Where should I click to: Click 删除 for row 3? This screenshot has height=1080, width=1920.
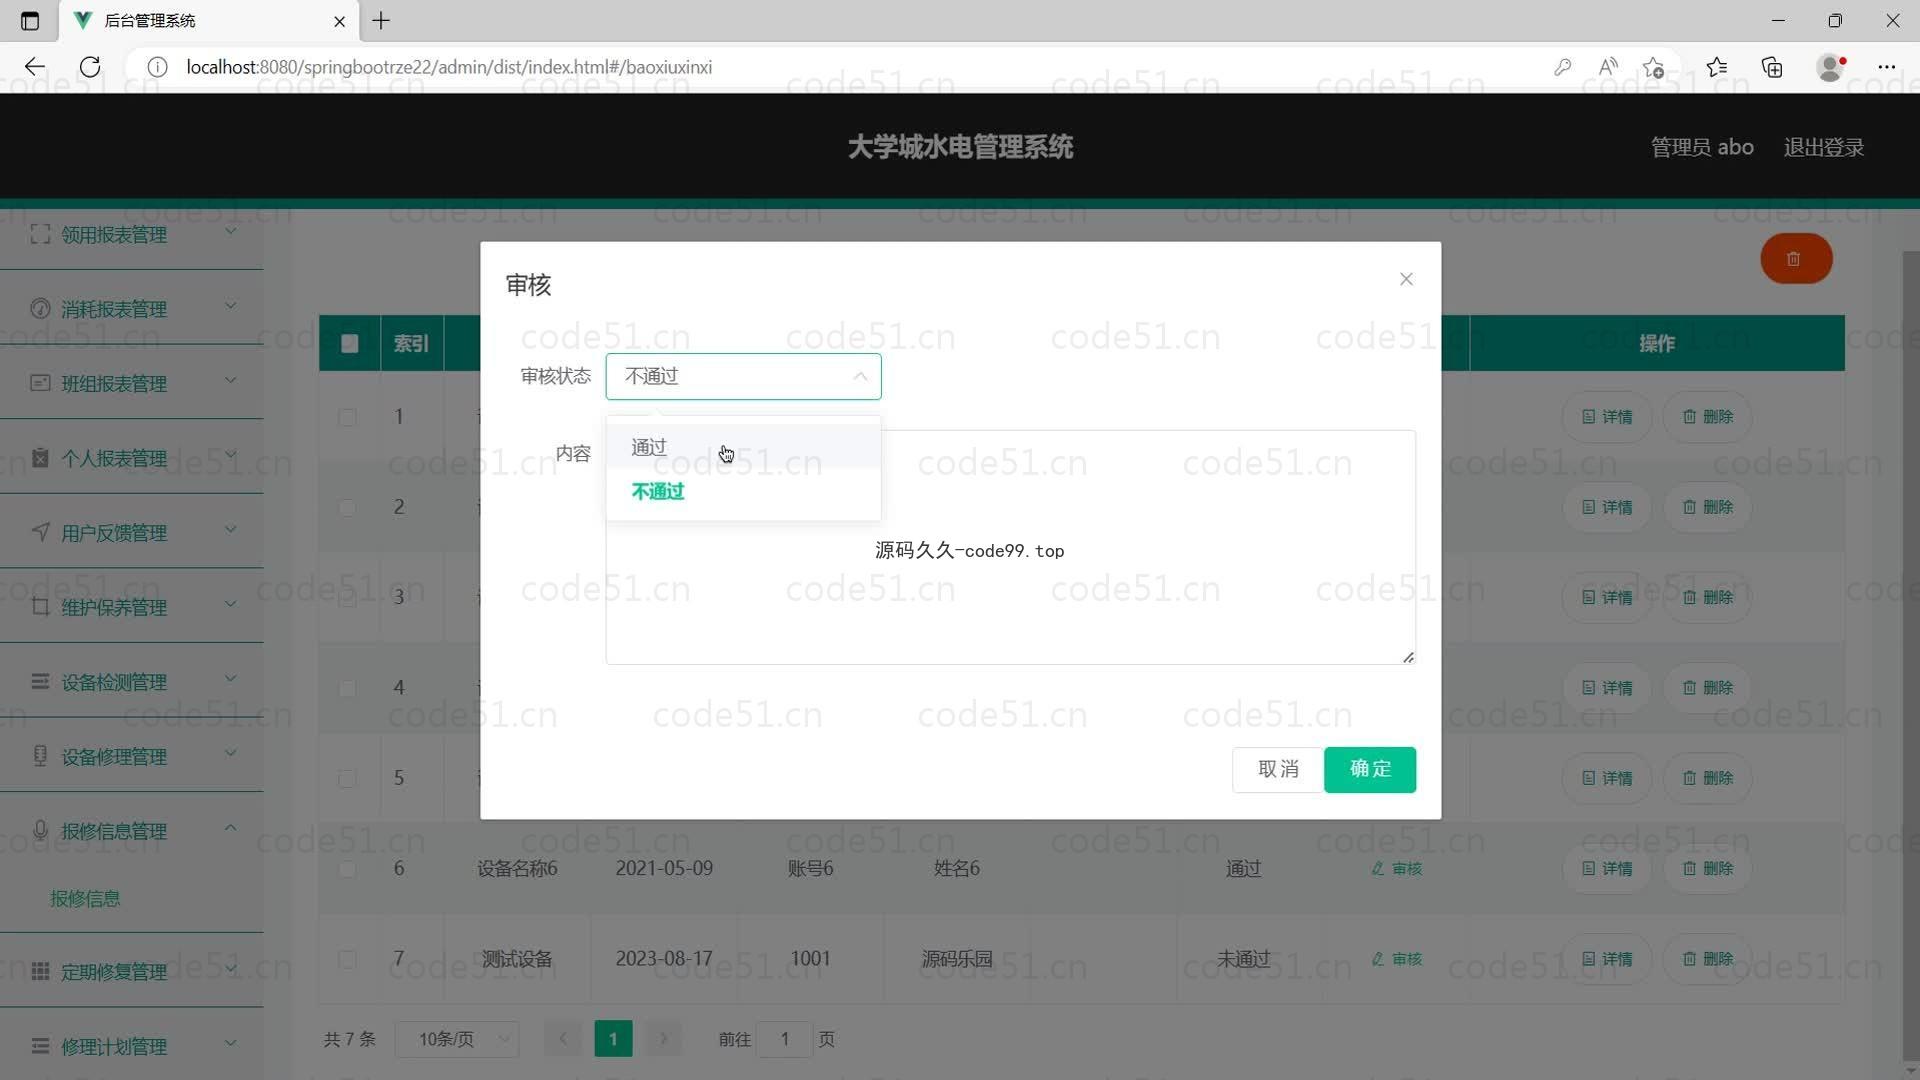click(x=1707, y=598)
